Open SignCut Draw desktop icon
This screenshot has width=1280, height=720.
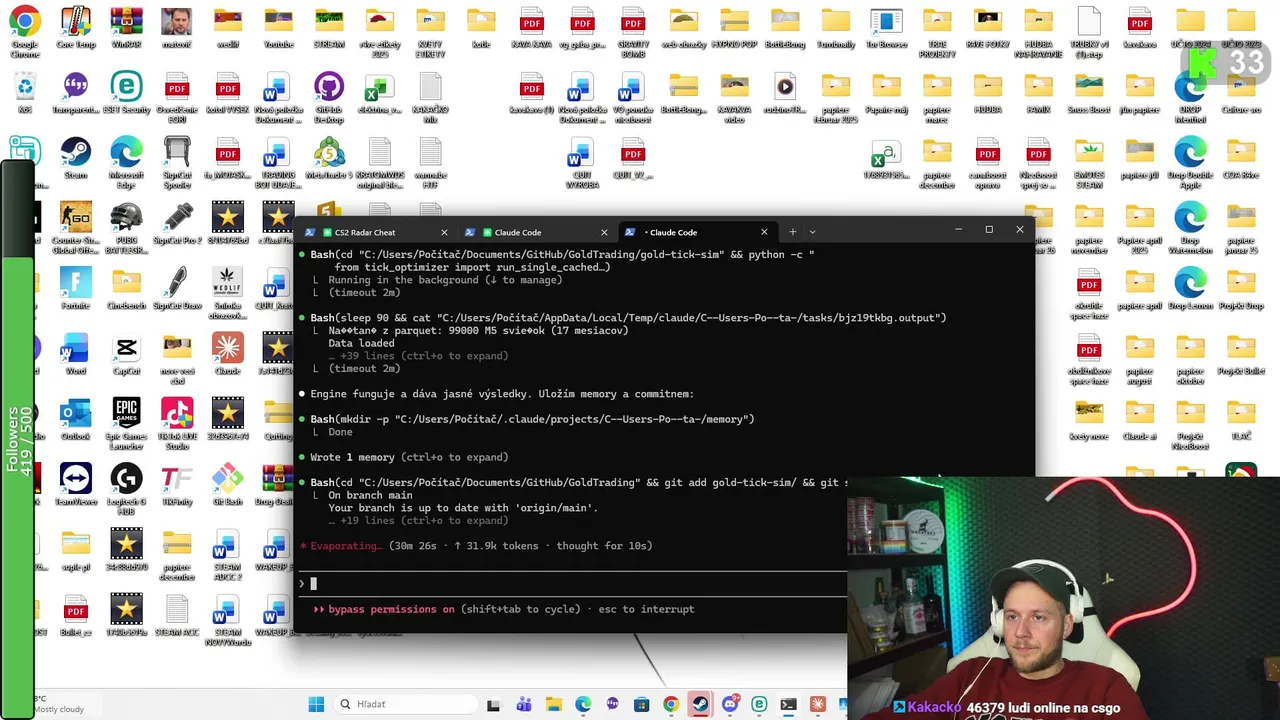(178, 287)
